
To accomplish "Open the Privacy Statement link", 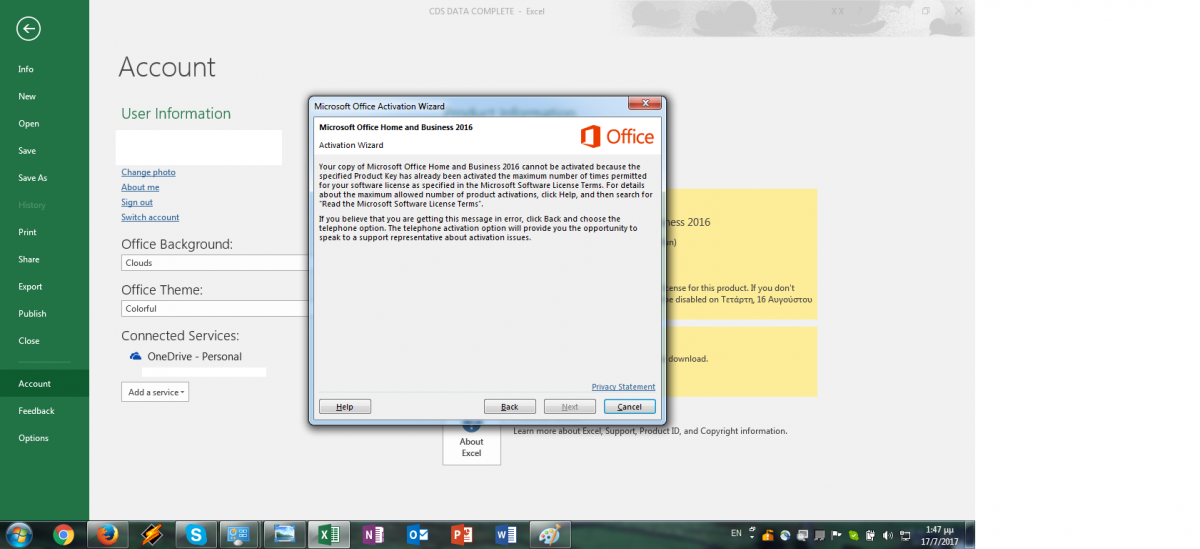I will pos(623,387).
